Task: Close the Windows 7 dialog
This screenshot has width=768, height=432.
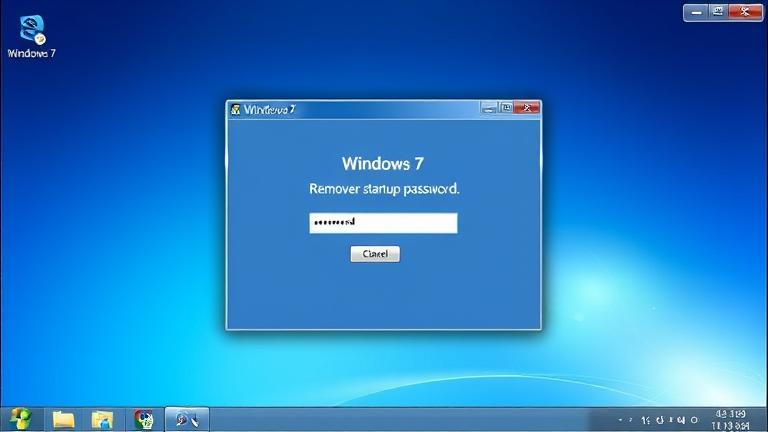Action: point(527,108)
